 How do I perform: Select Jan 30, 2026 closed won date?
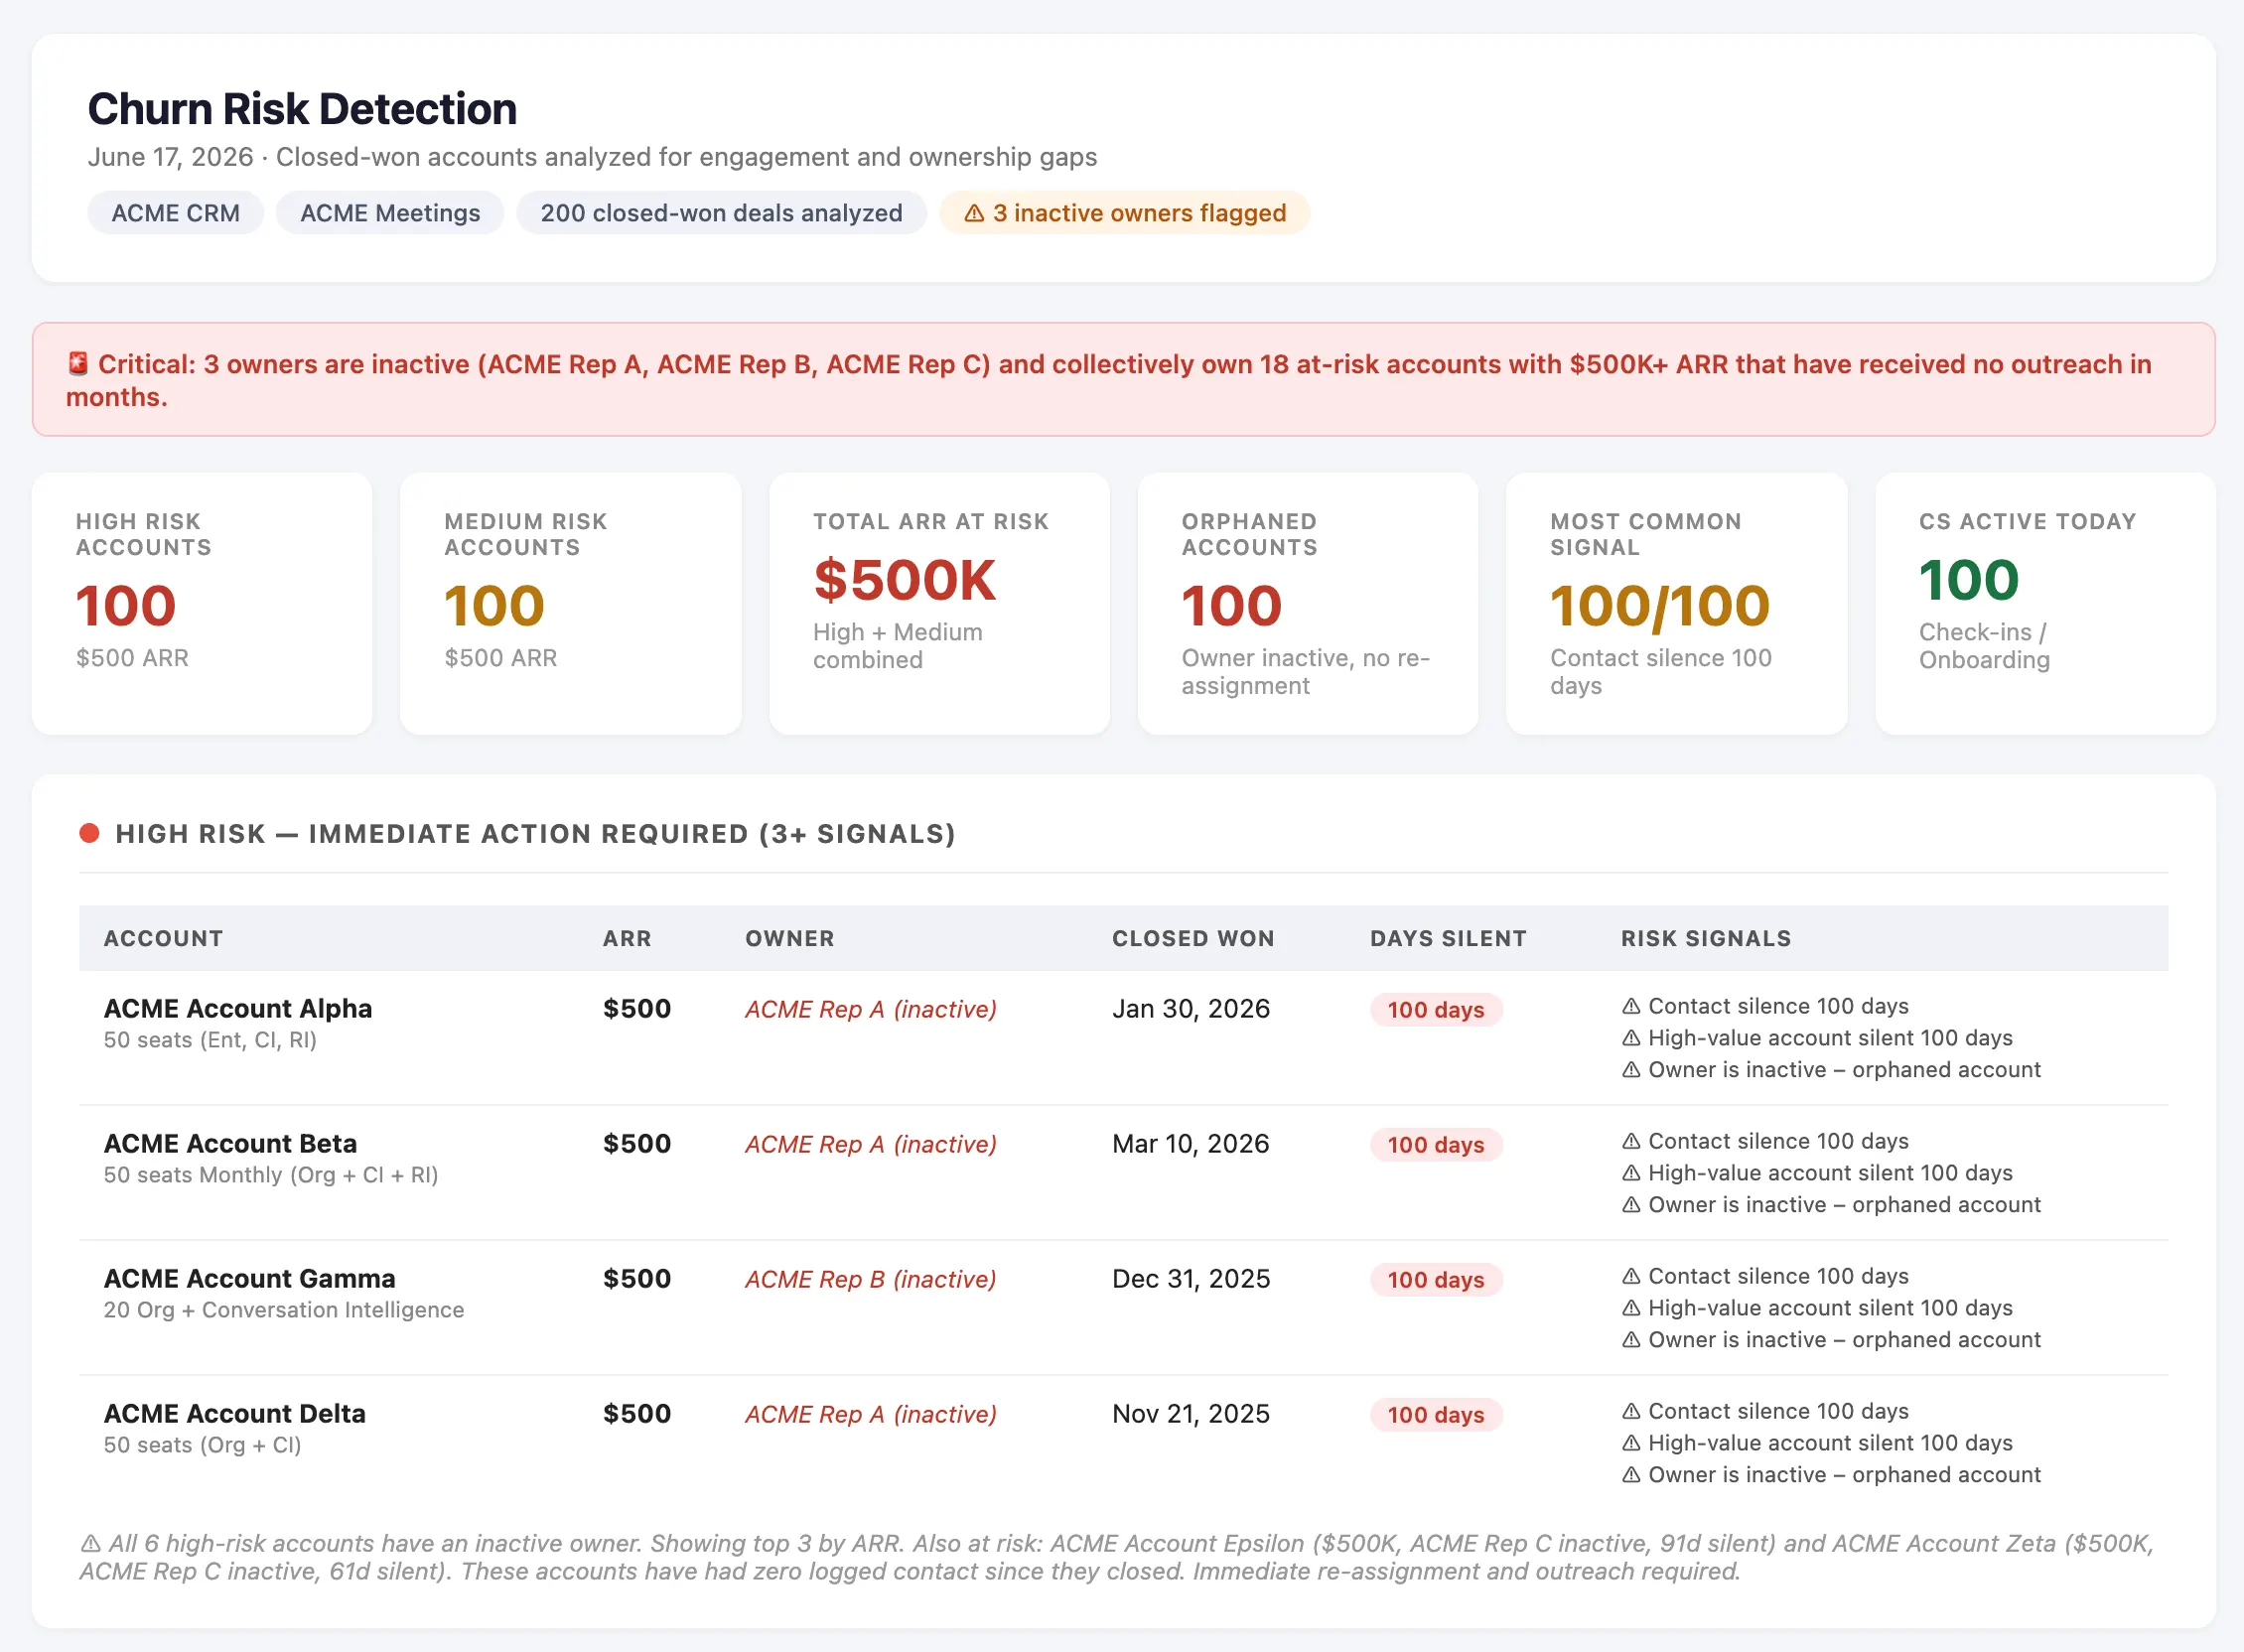click(x=1191, y=1008)
